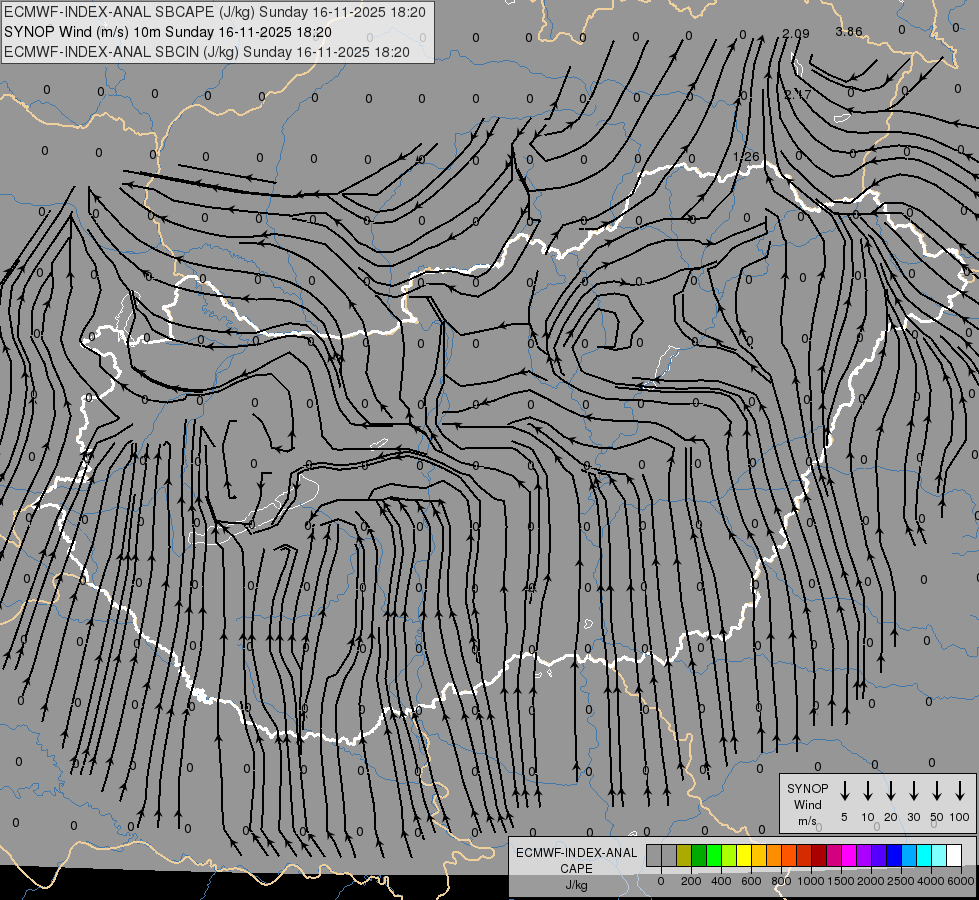Click the 3.86 CAPE value on map

pyautogui.click(x=849, y=31)
